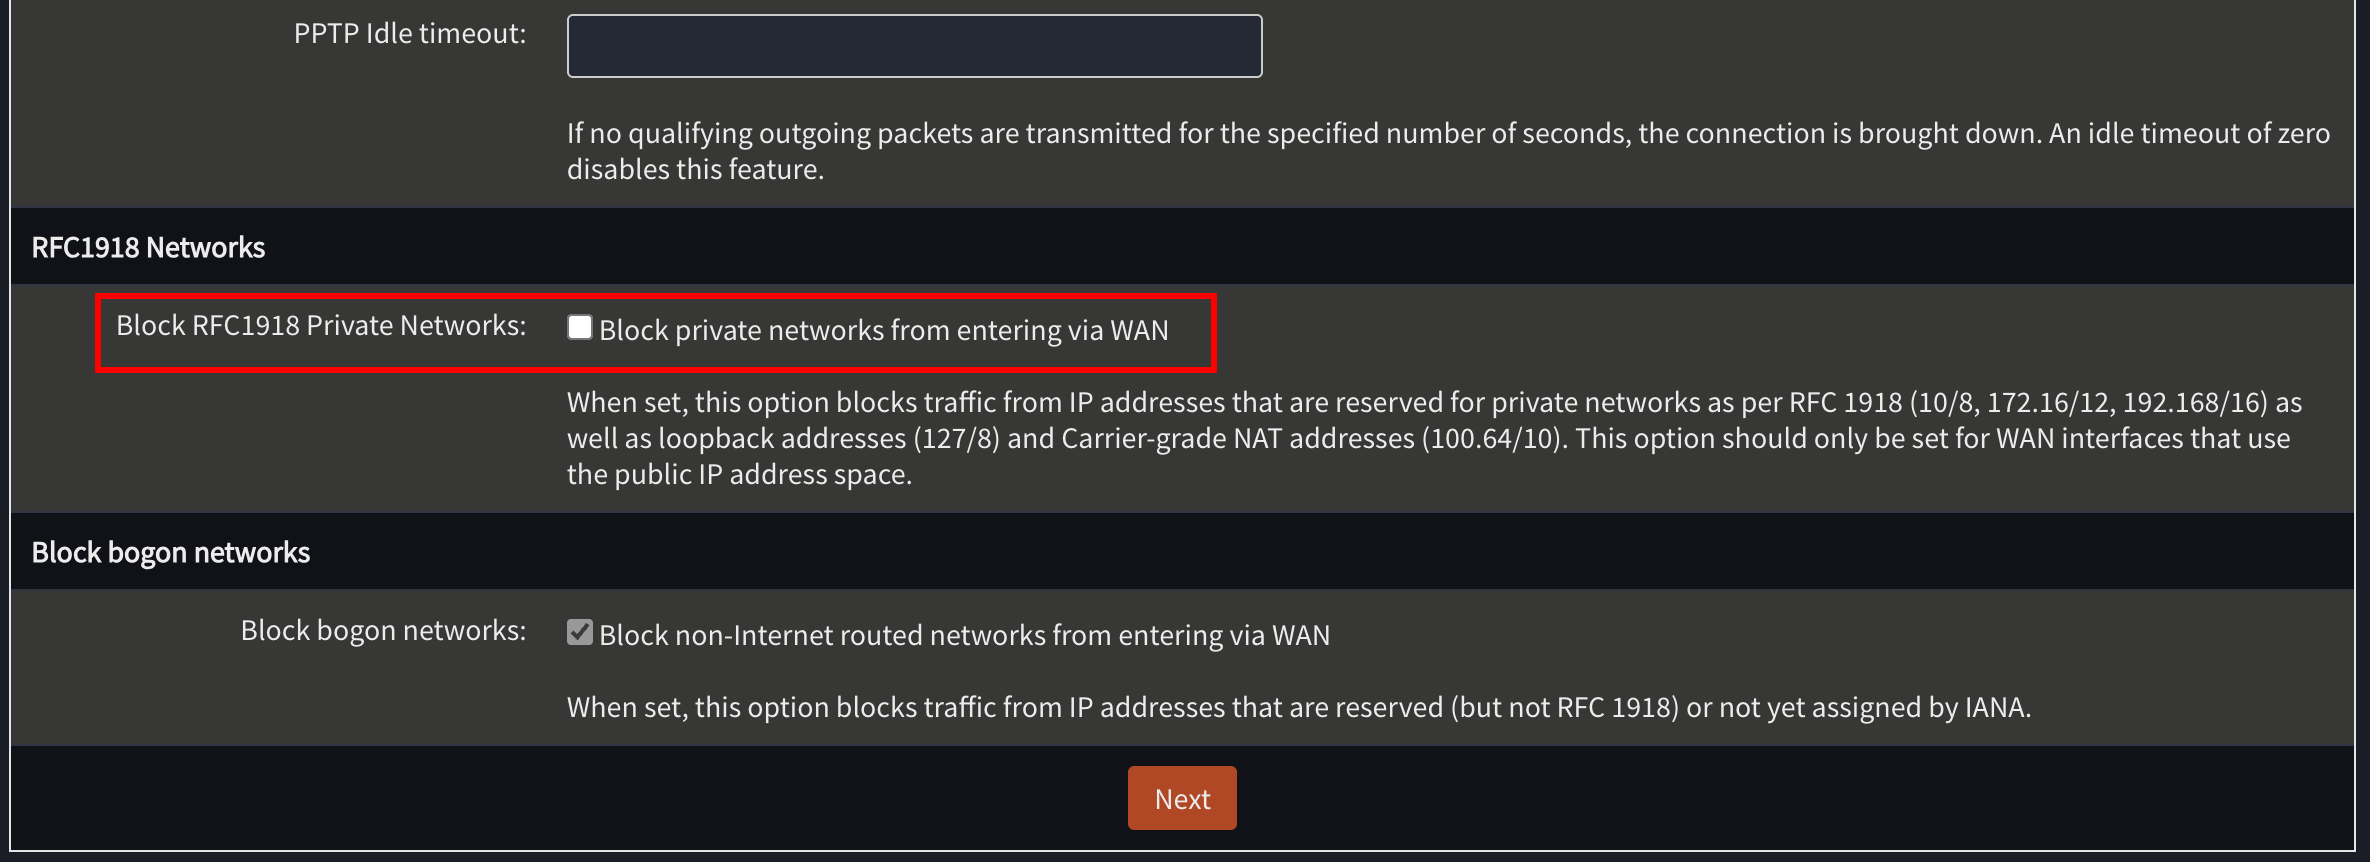This screenshot has height=862, width=2370.
Task: Click the RFC1918 Networks section header
Action: 148,246
